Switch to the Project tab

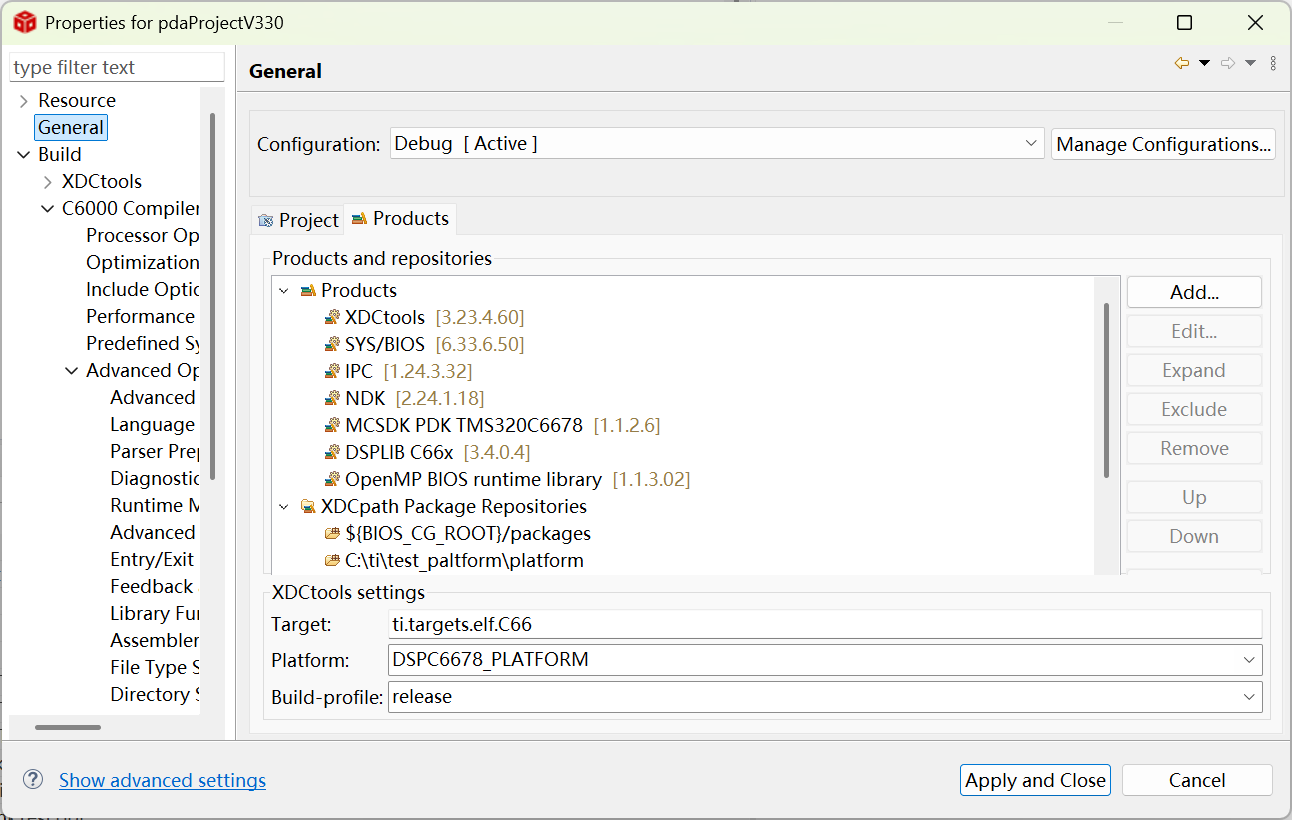coord(297,220)
